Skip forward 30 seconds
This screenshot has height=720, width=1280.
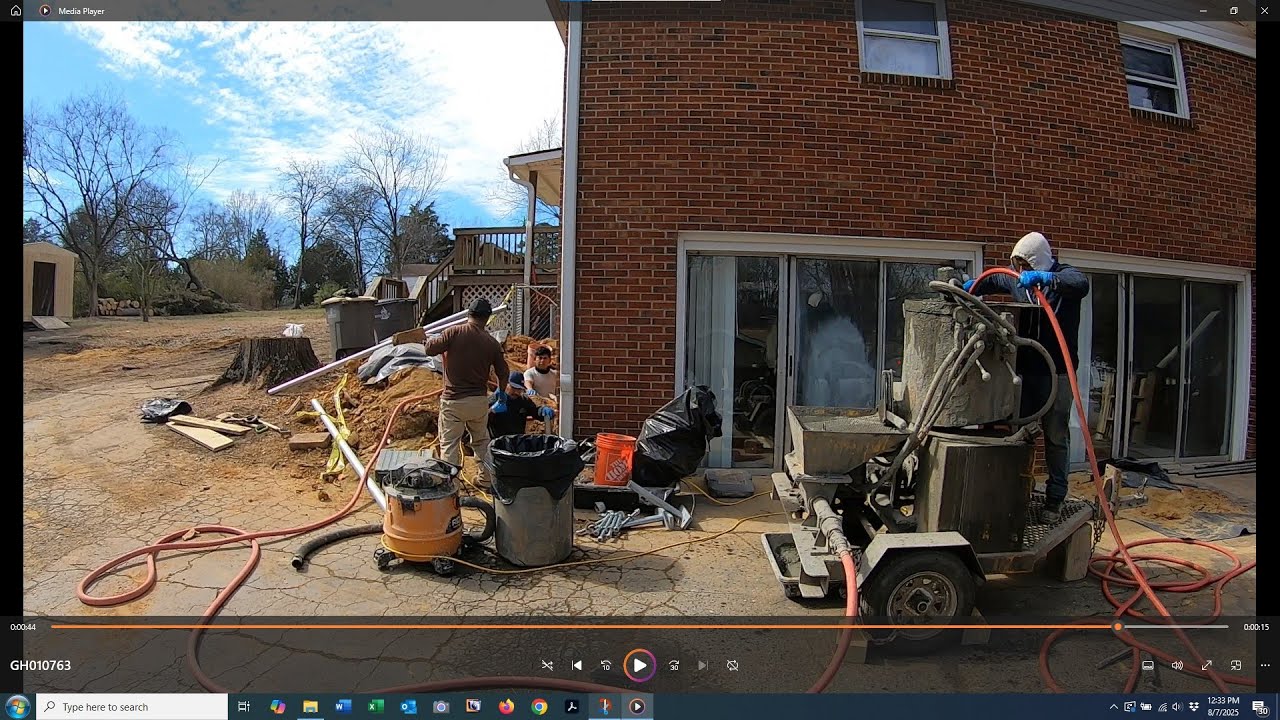click(674, 665)
